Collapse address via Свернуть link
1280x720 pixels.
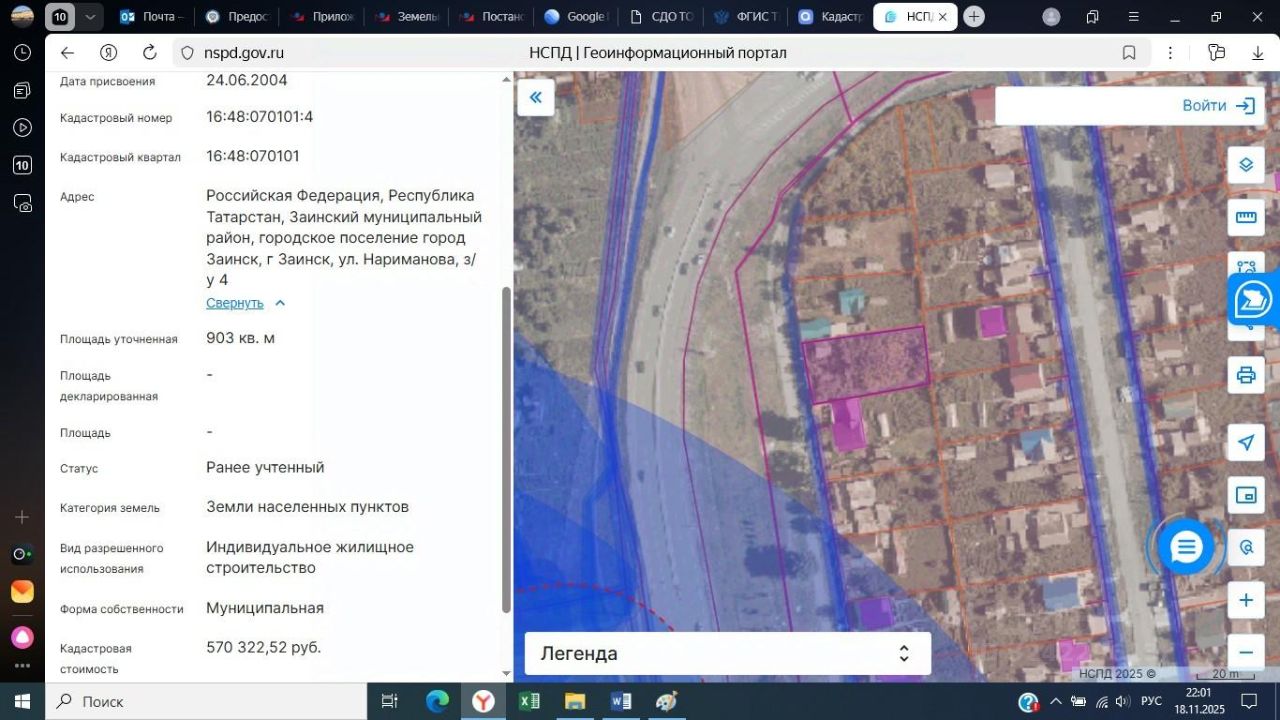(245, 303)
